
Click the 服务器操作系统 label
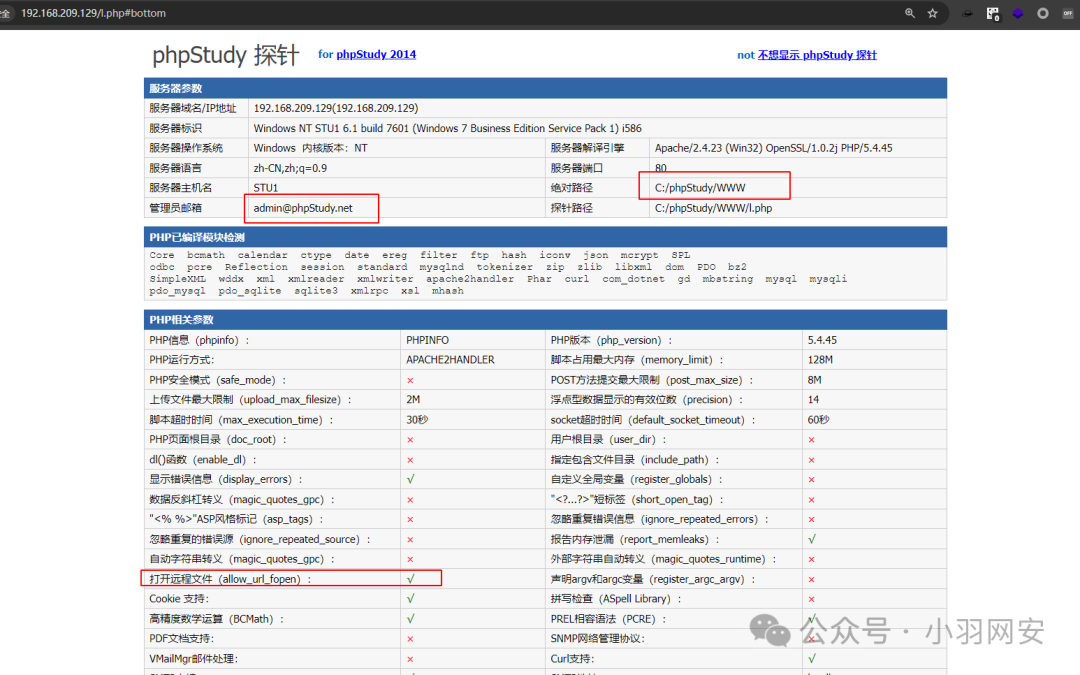pyautogui.click(x=186, y=148)
